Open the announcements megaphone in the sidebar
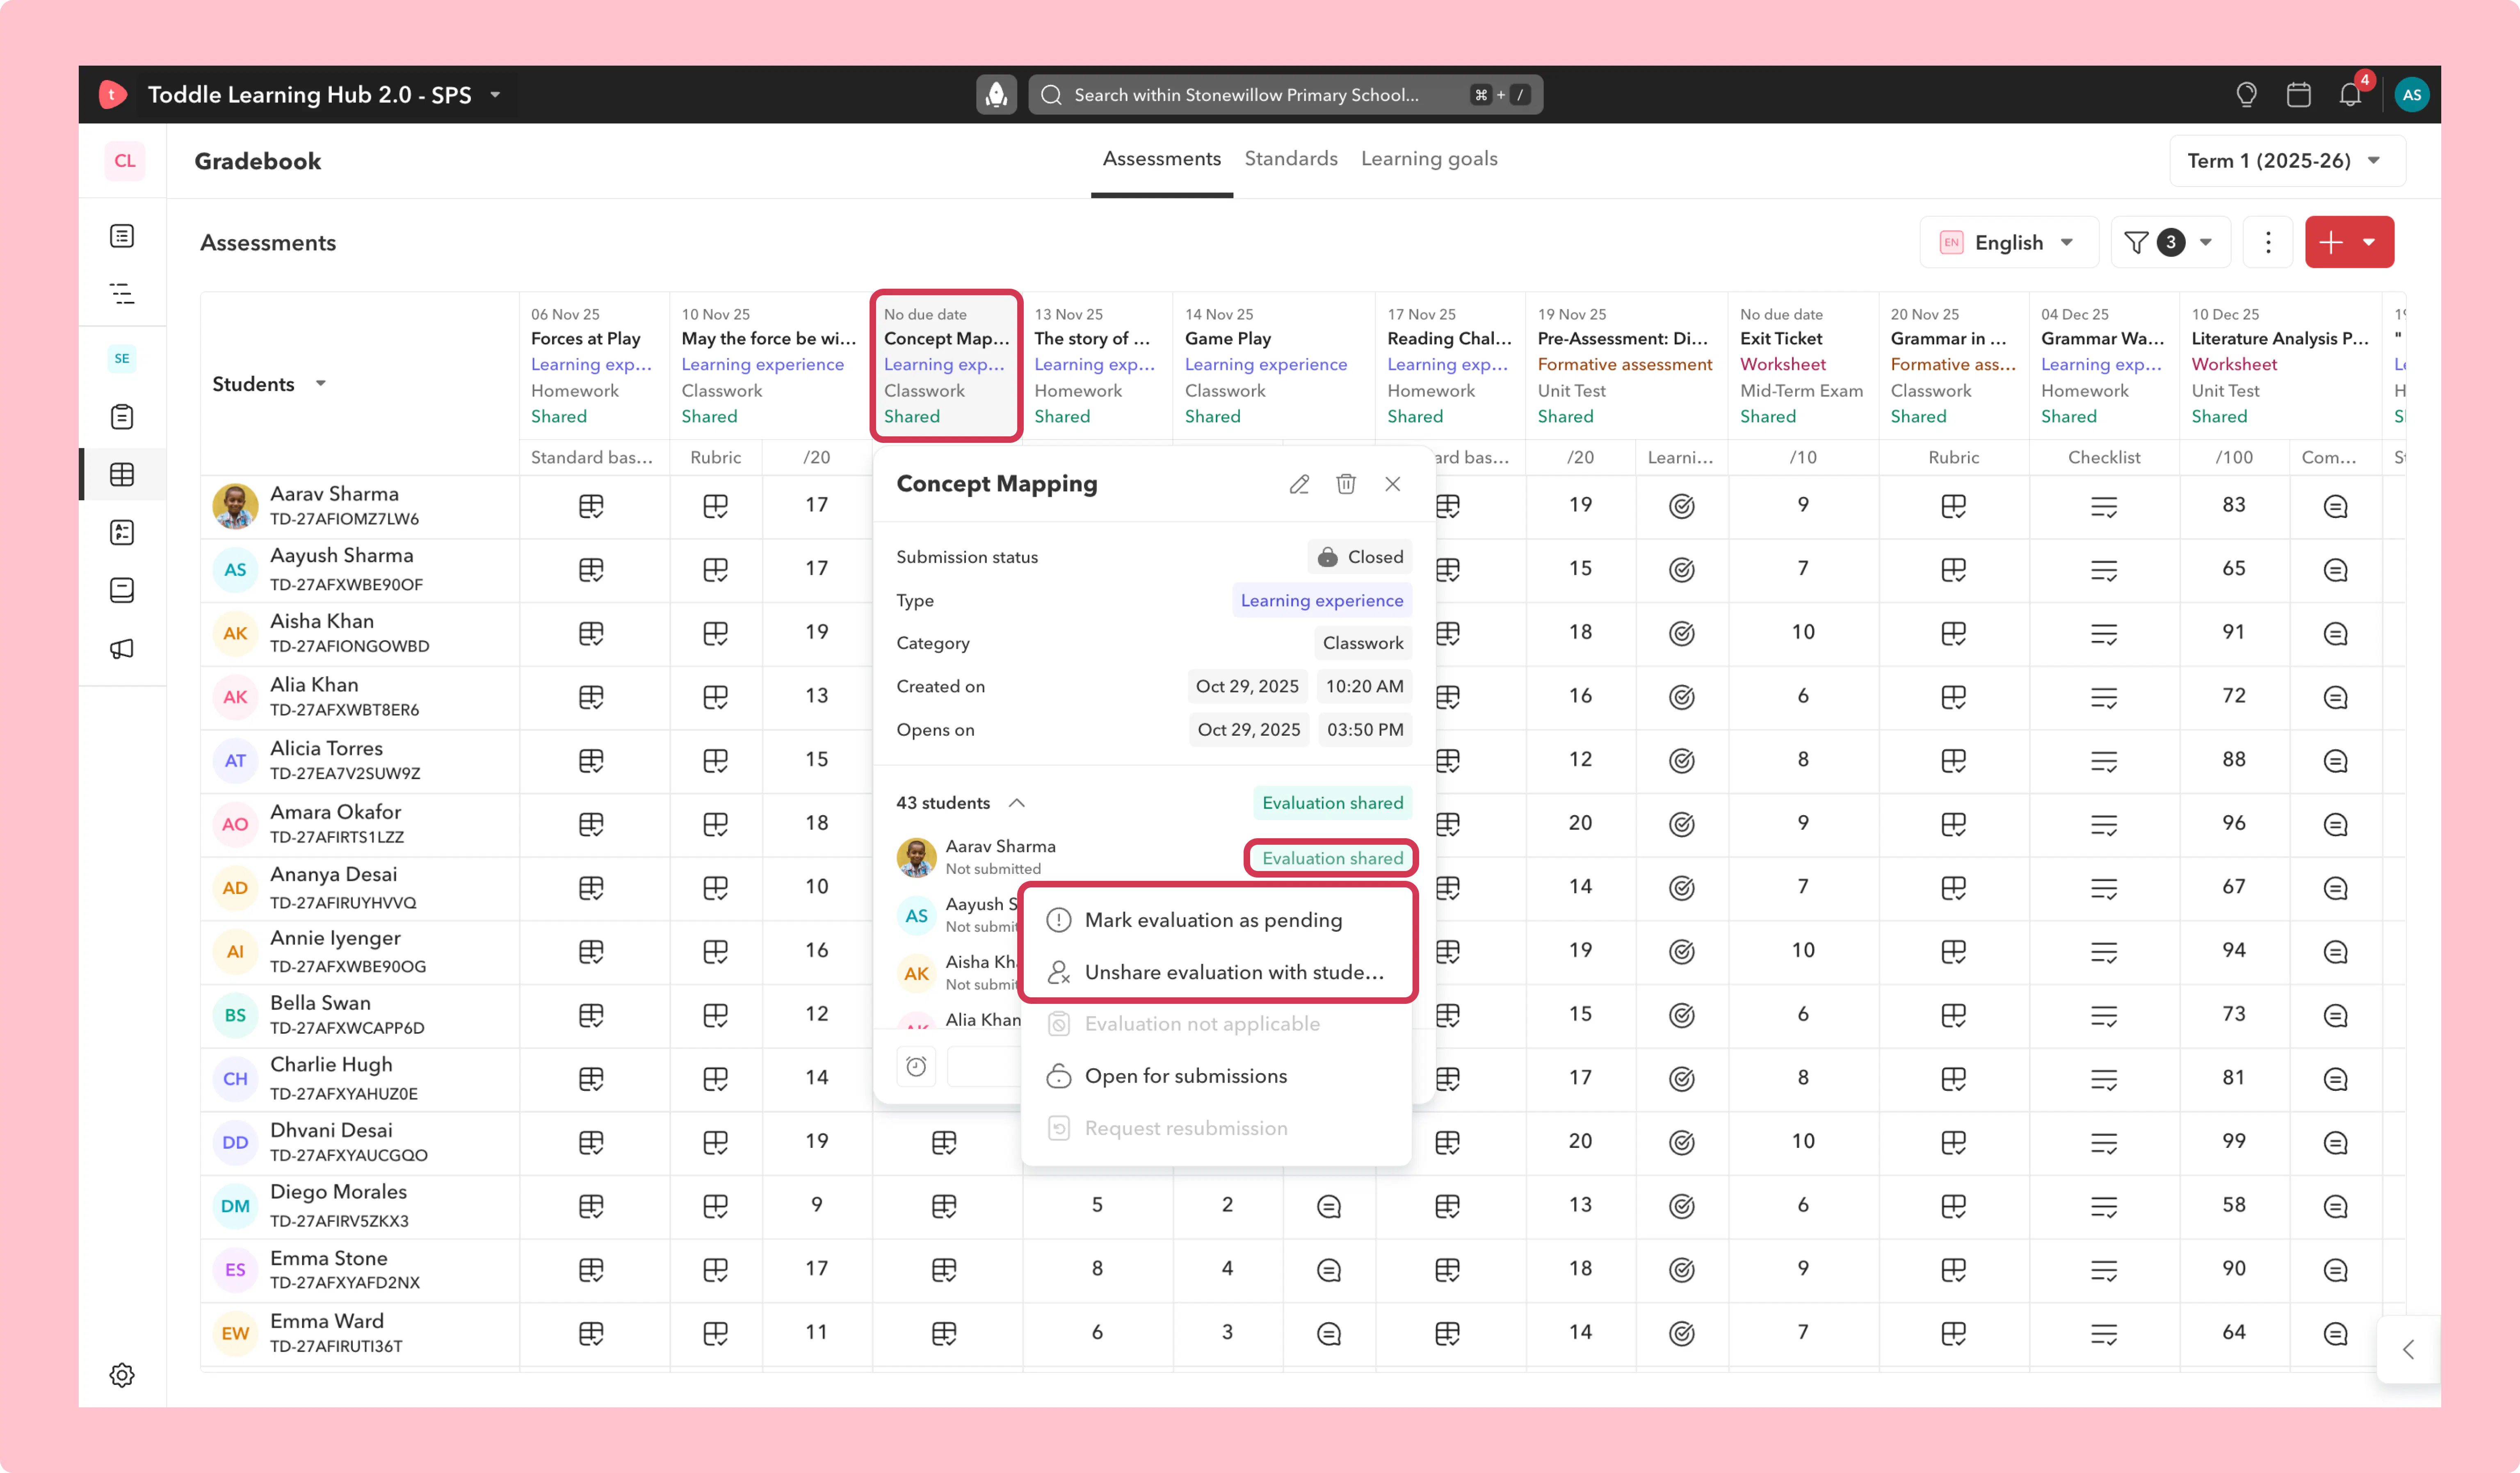Image resolution: width=2520 pixels, height=1473 pixels. (122, 648)
